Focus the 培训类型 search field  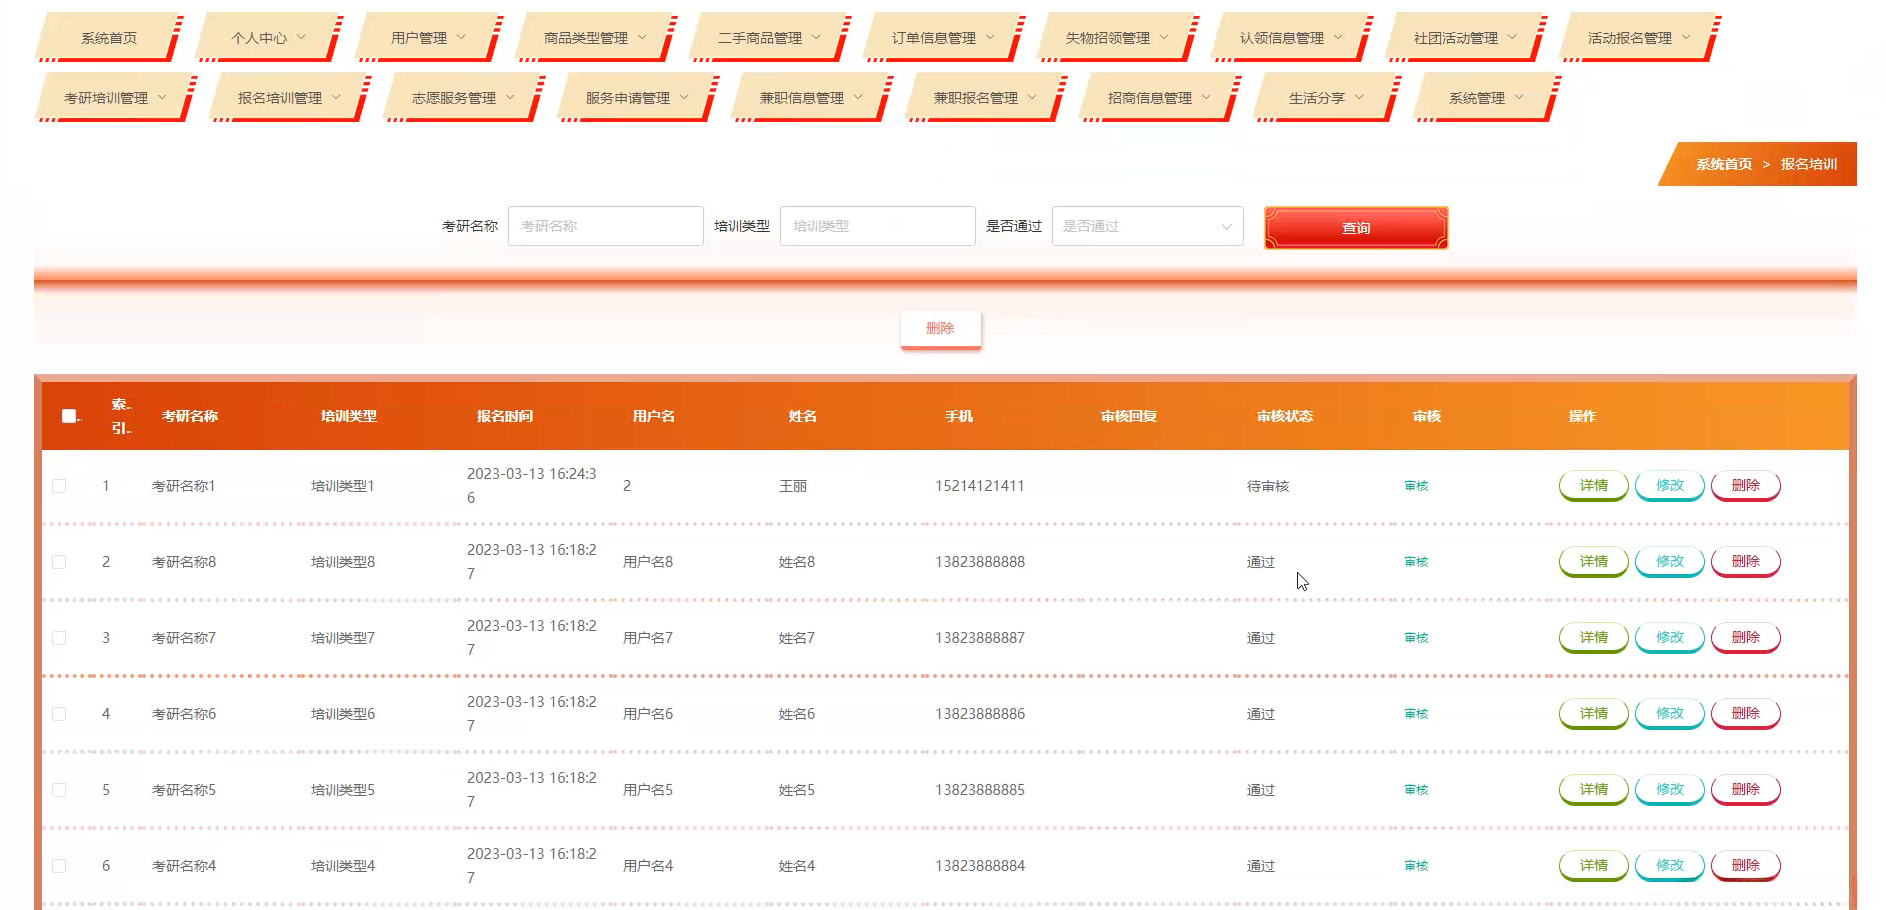[878, 226]
